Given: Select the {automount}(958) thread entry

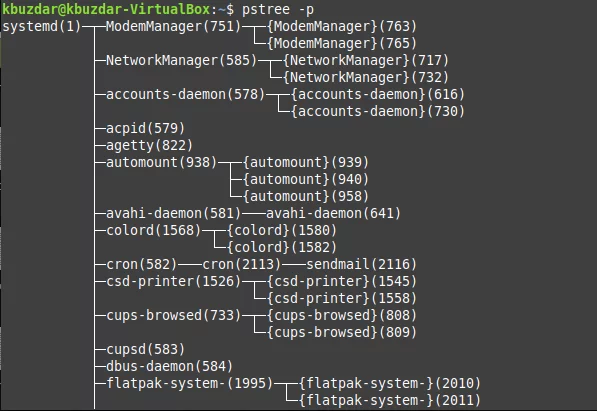Looking at the screenshot, I should tap(306, 197).
